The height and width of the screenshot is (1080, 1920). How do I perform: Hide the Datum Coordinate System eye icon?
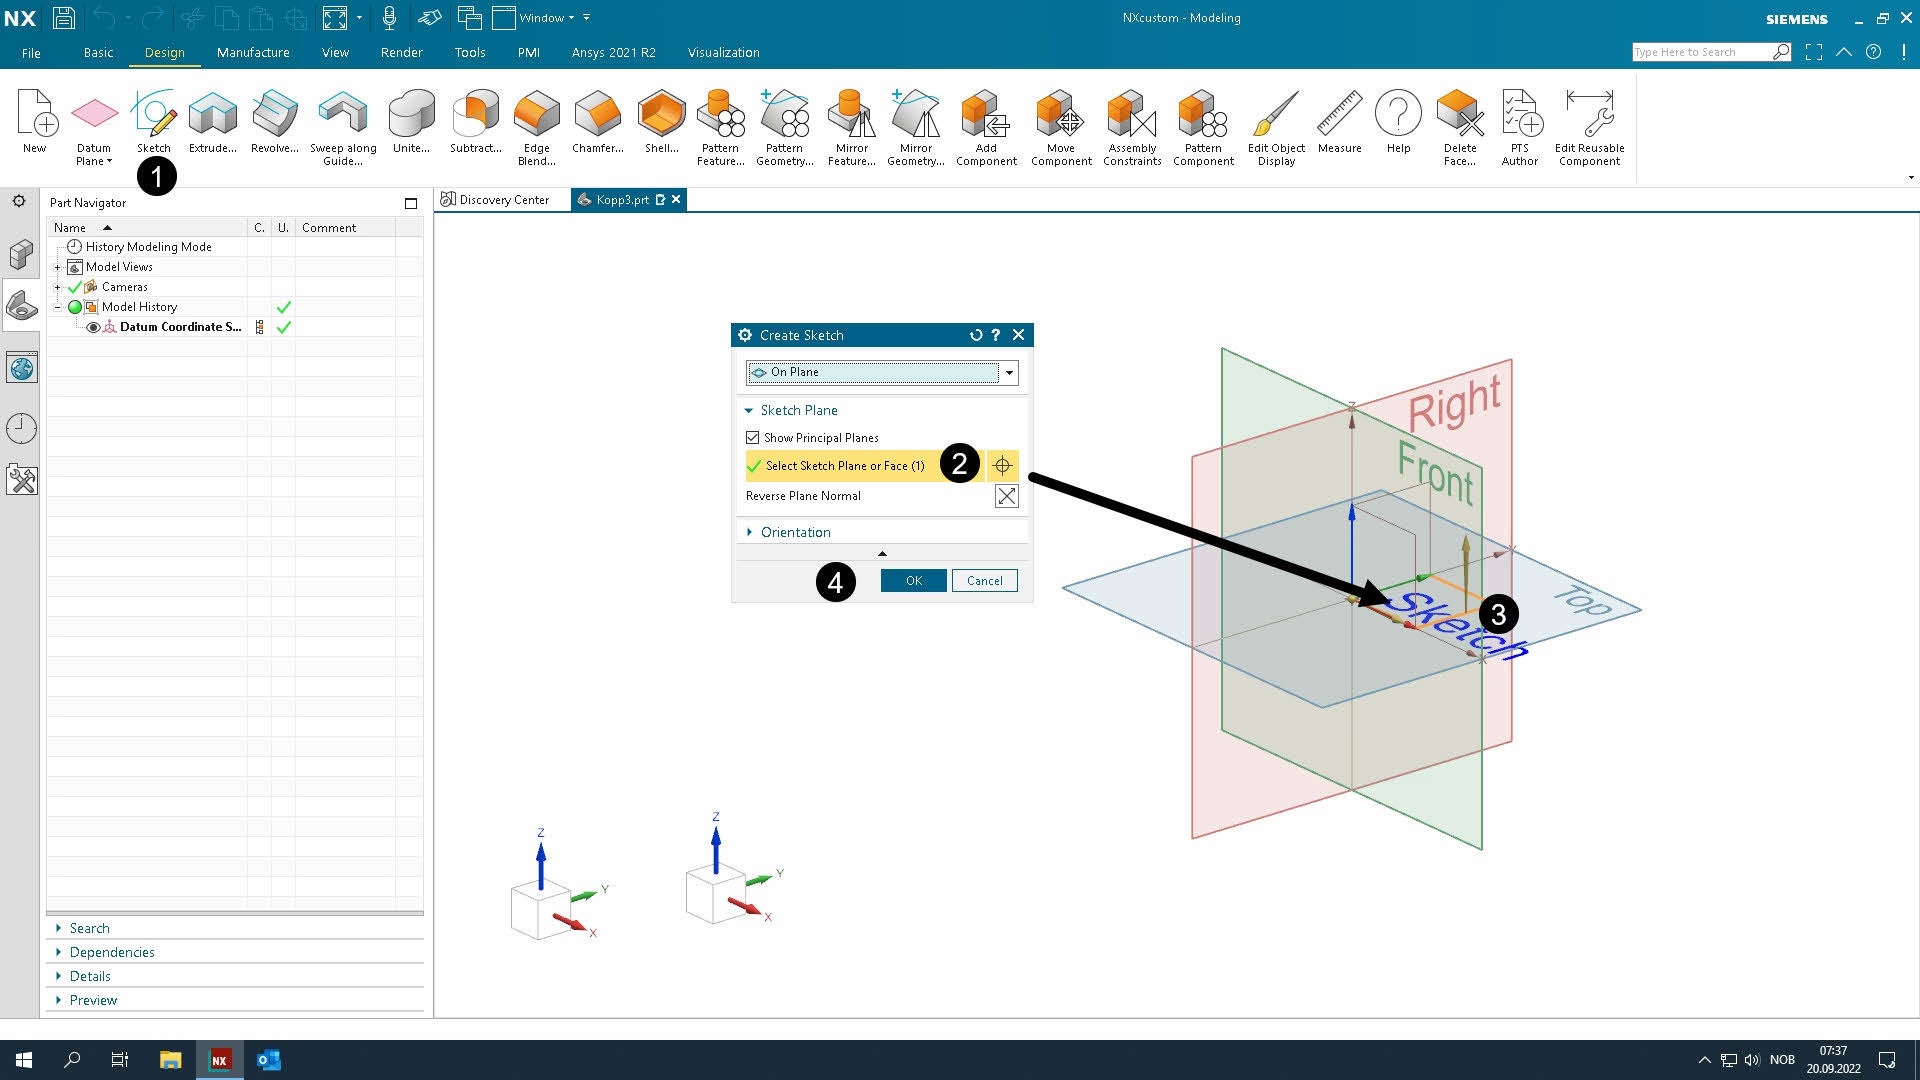[93, 327]
